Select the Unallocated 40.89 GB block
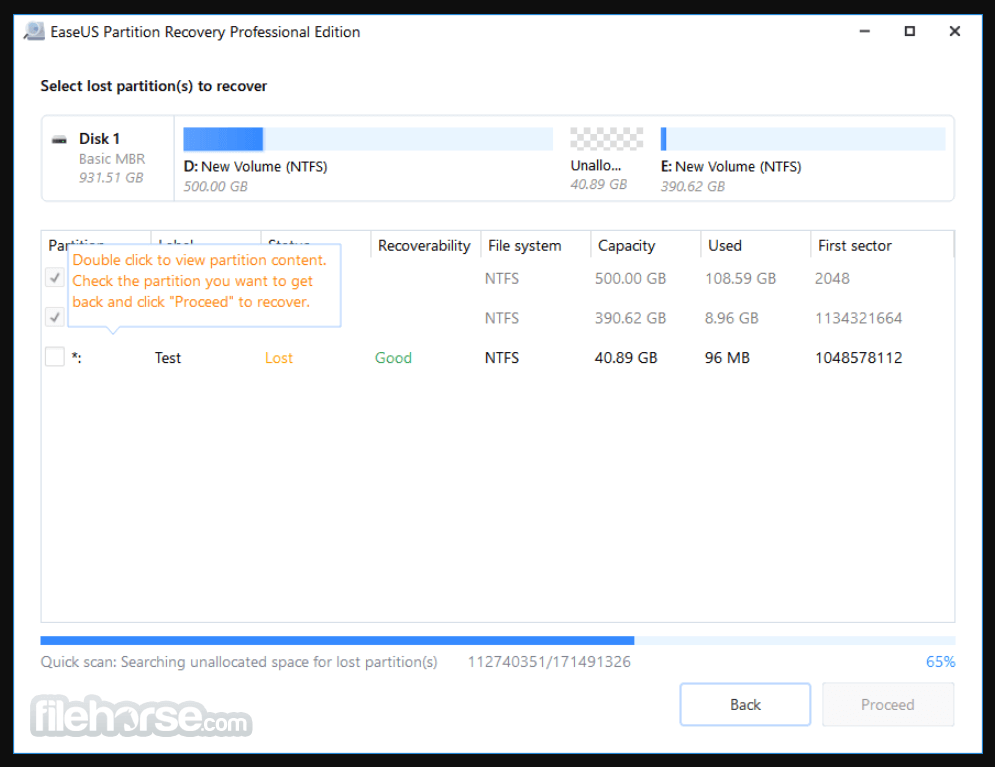Screen dimensions: 995x767 (x=606, y=138)
